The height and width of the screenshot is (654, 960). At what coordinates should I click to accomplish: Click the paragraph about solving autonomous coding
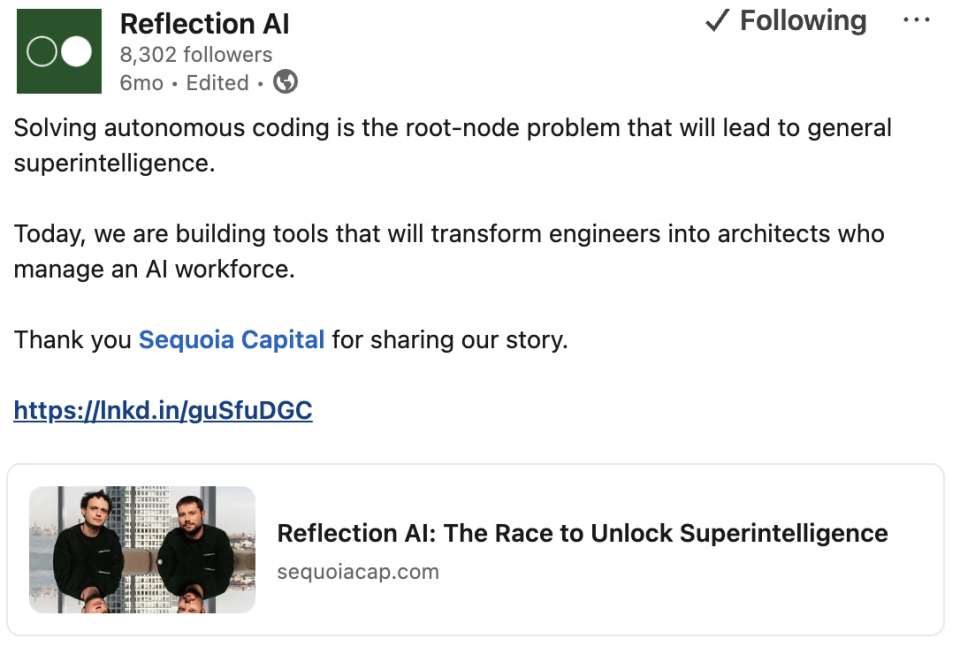(x=452, y=129)
